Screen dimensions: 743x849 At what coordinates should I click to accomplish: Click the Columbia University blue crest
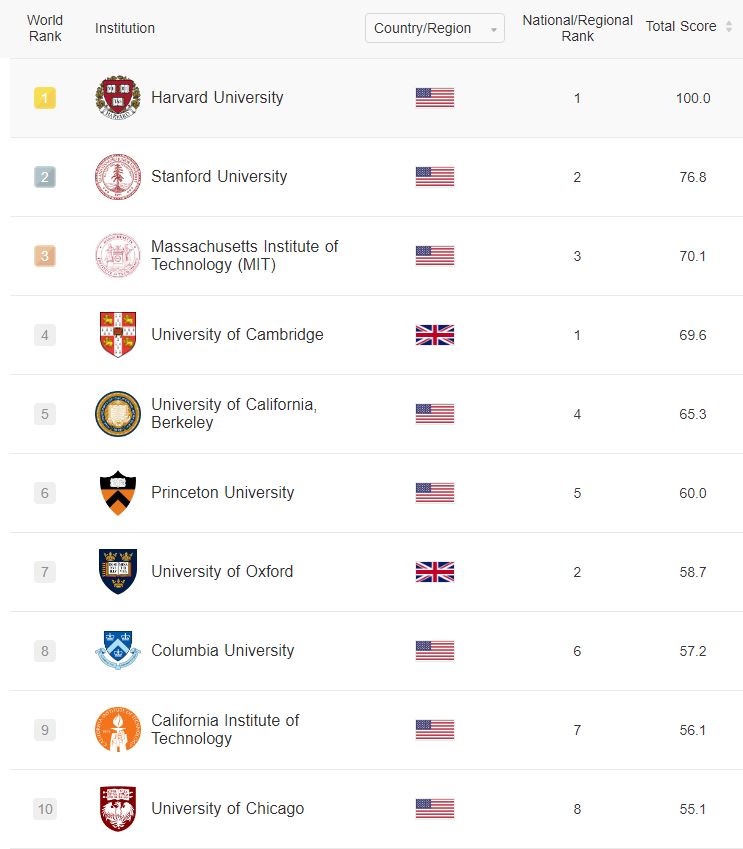(118, 651)
